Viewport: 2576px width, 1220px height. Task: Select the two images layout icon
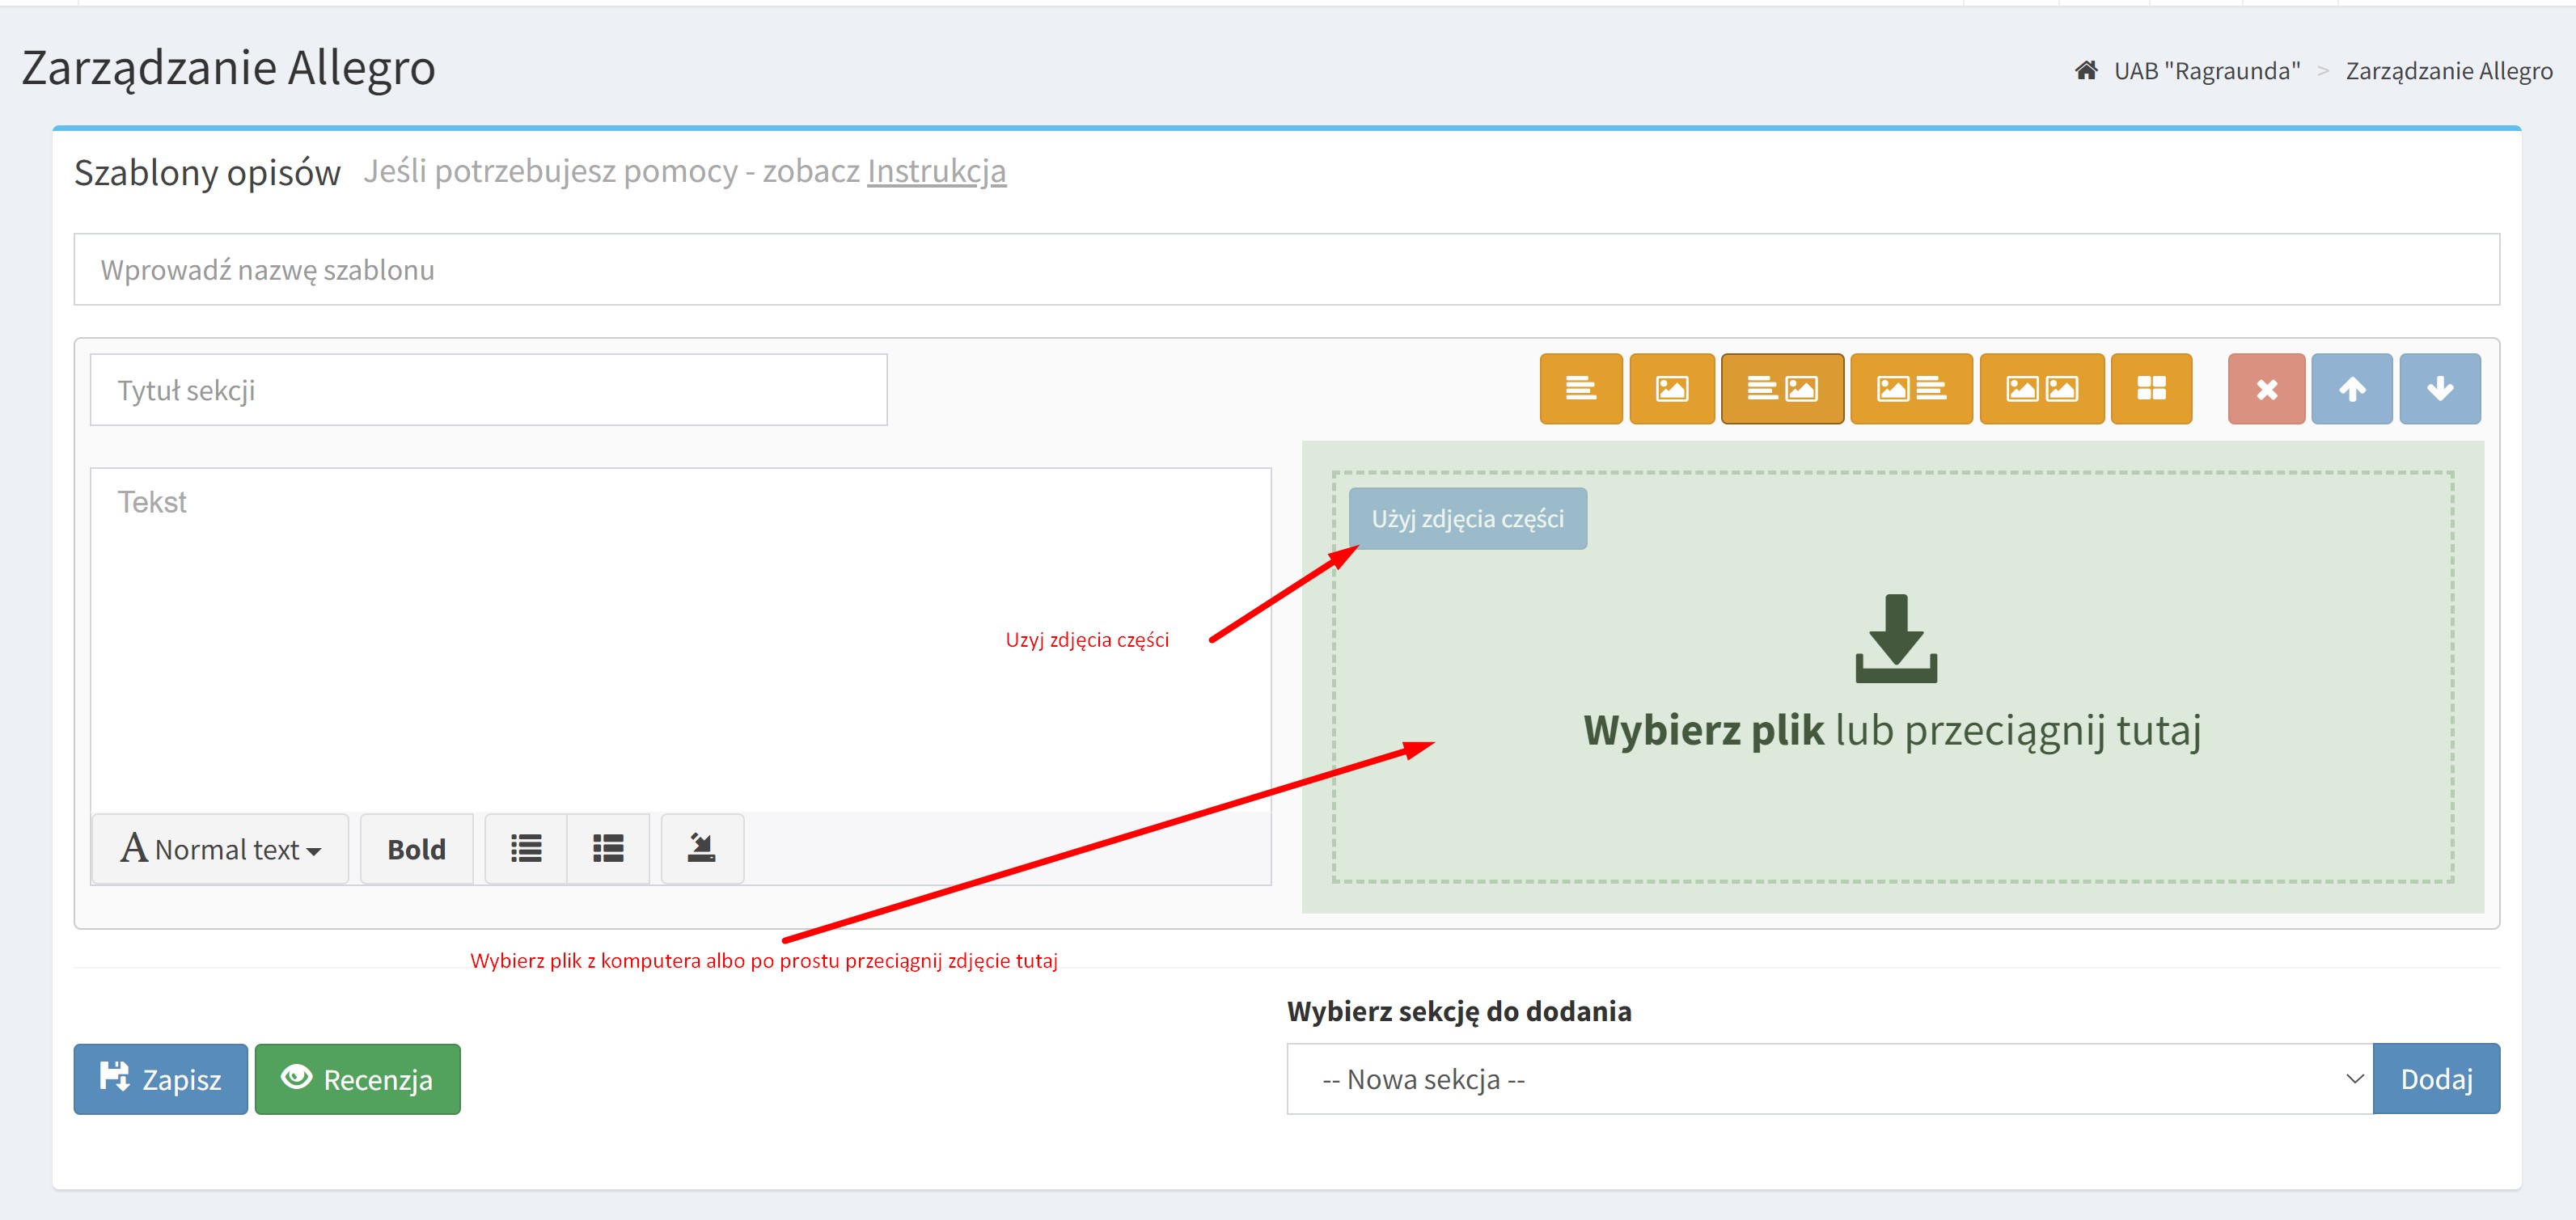2041,389
